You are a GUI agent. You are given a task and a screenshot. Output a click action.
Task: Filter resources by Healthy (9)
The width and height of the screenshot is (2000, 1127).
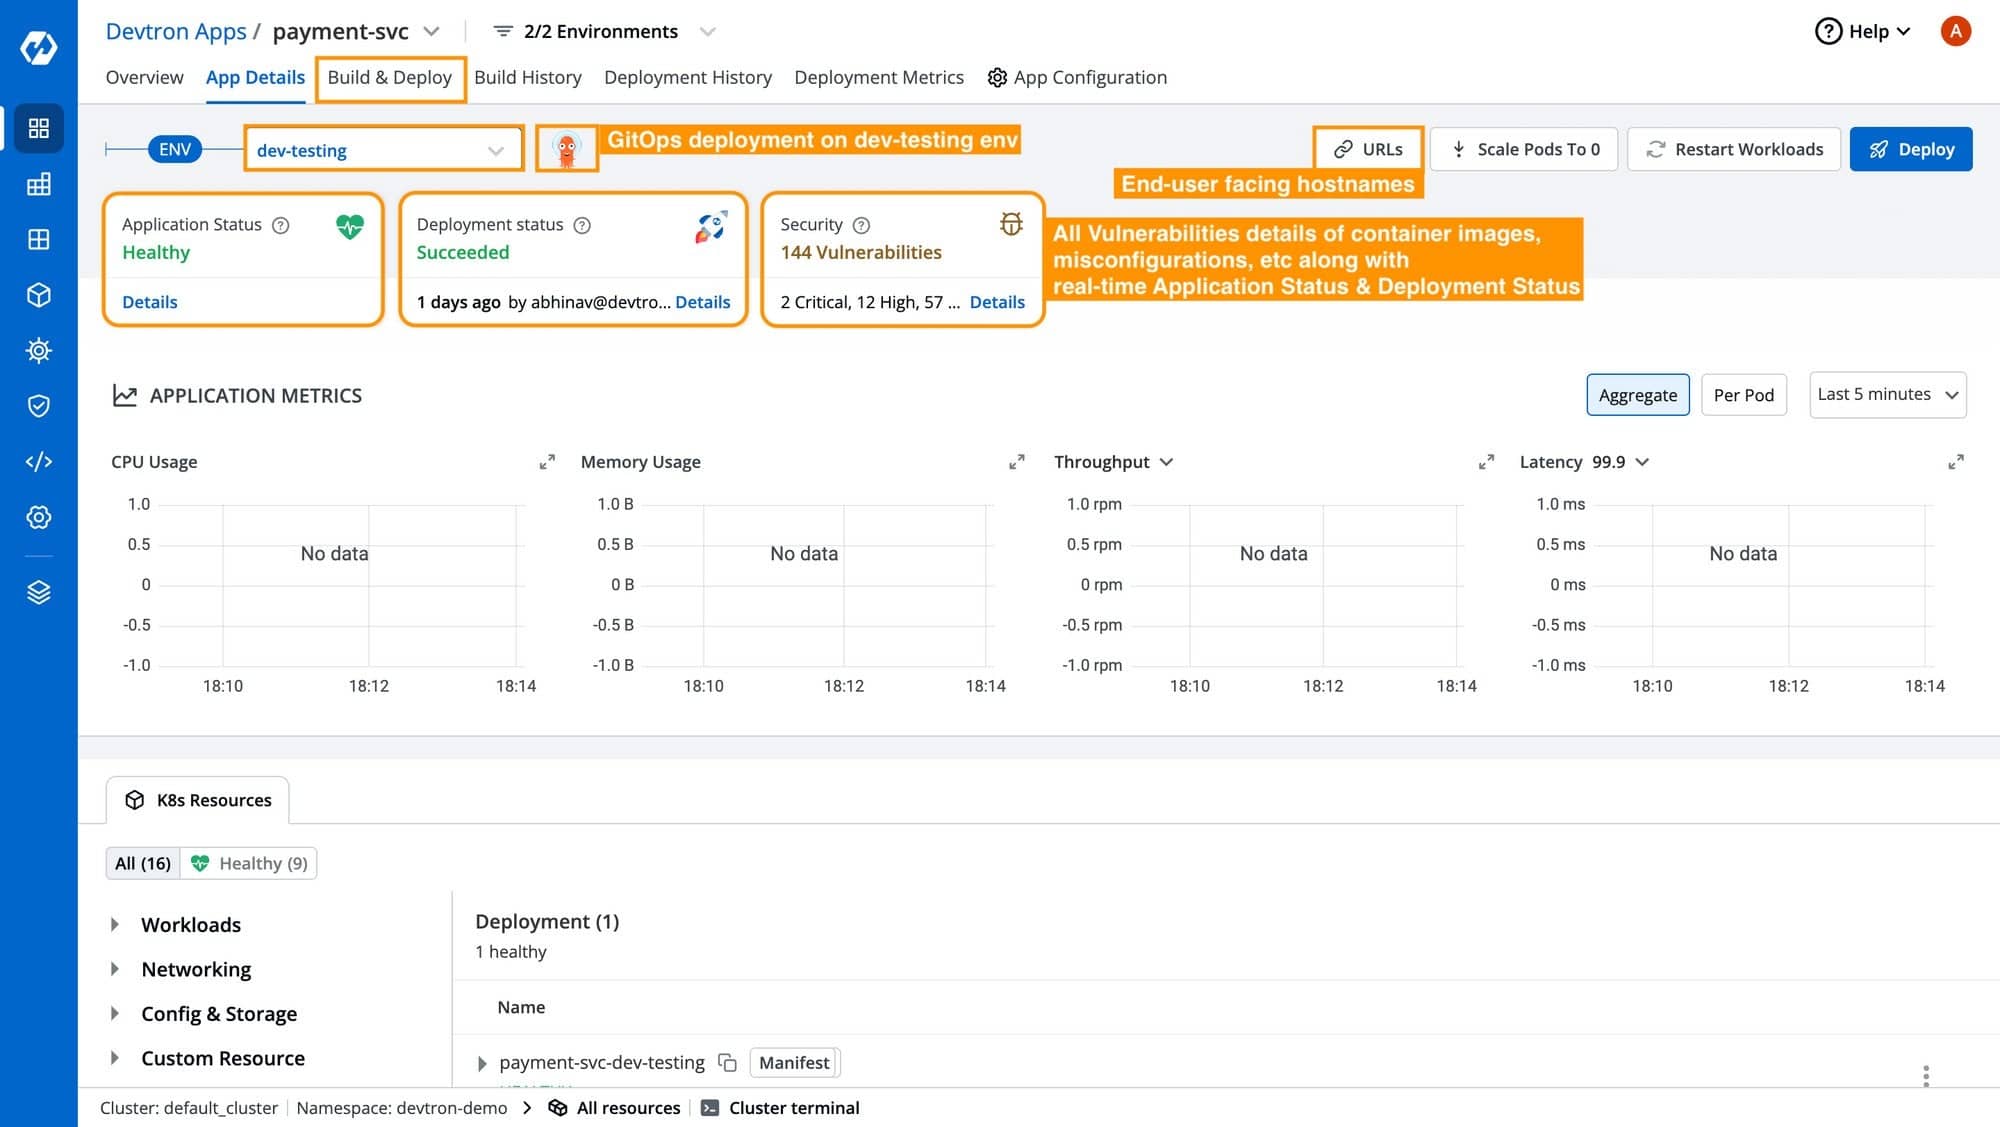coord(249,863)
